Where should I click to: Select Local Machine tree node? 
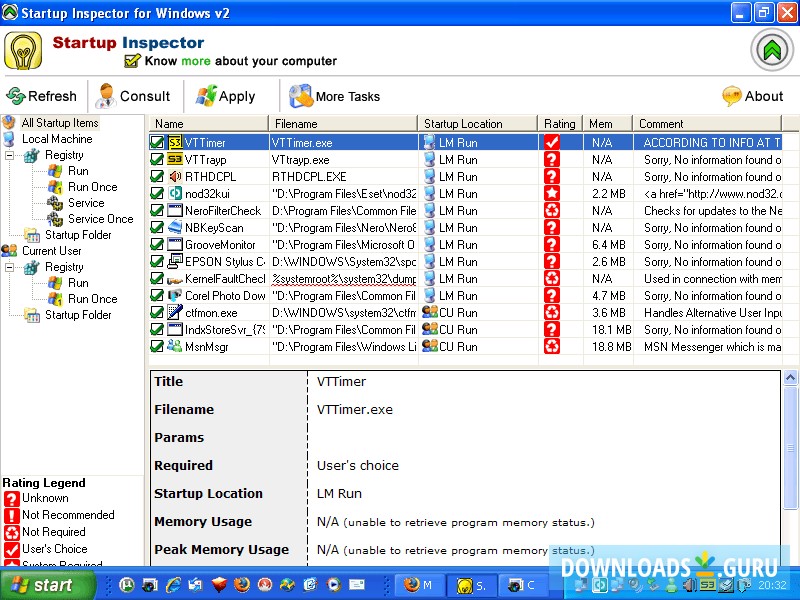(57, 139)
